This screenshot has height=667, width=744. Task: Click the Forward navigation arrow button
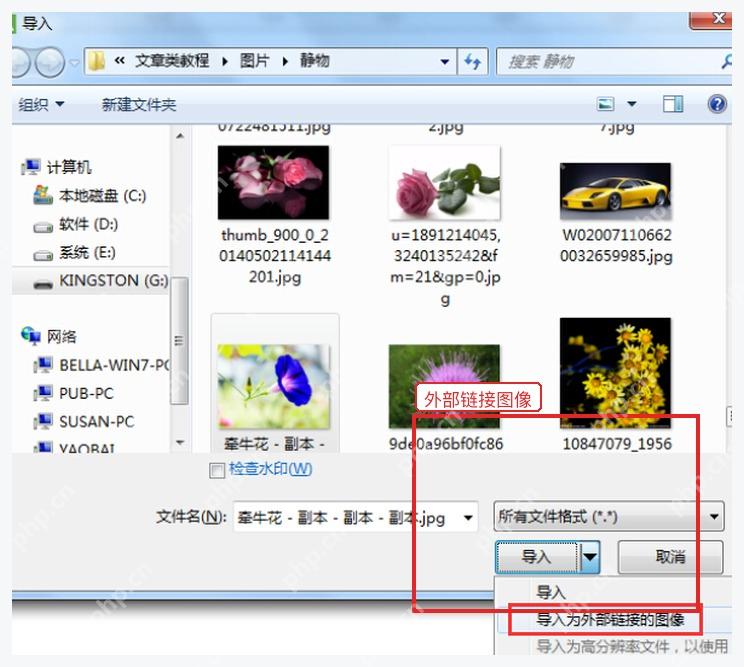pyautogui.click(x=50, y=62)
